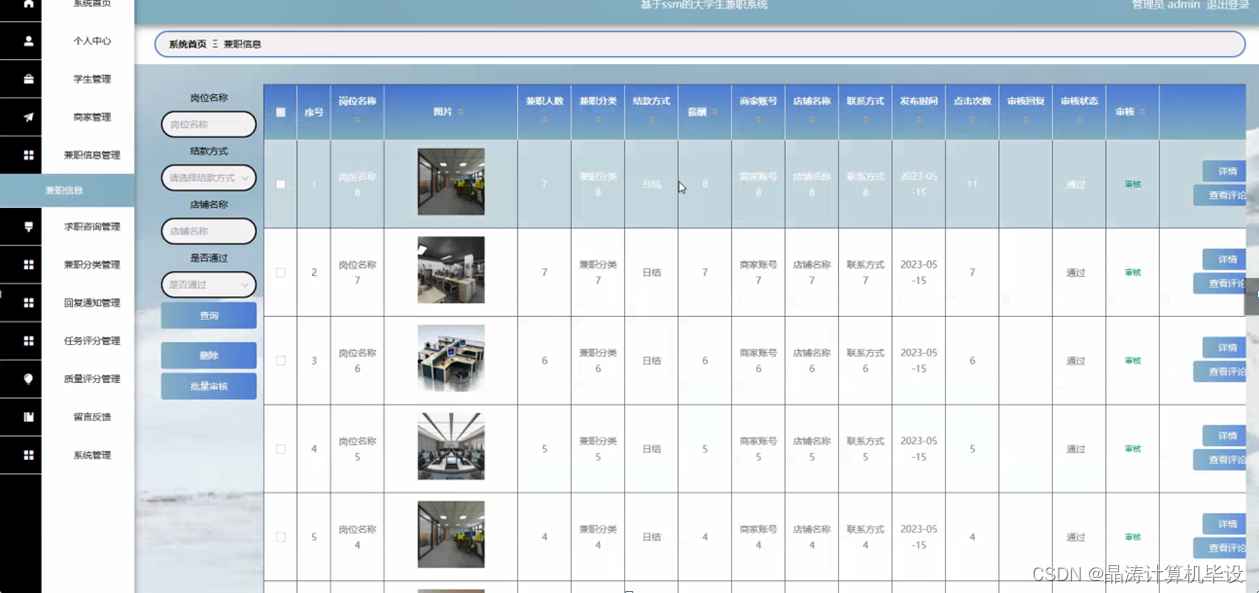The height and width of the screenshot is (593, 1259).
Task: Open 学生管理 in the sidebar
Action: [92, 79]
